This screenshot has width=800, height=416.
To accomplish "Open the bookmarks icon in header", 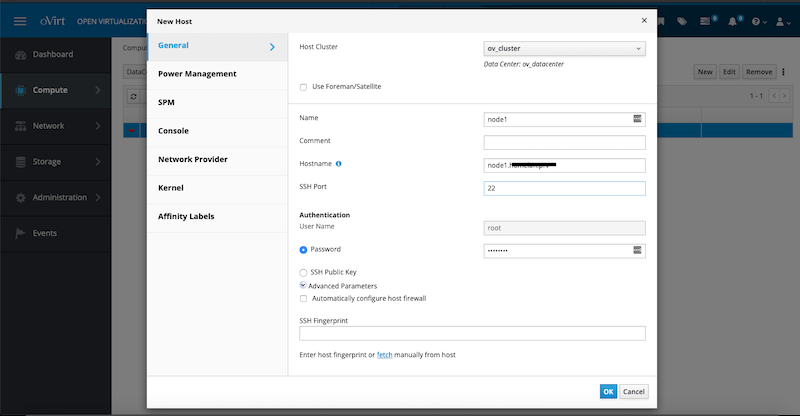I will pyautogui.click(x=661, y=21).
